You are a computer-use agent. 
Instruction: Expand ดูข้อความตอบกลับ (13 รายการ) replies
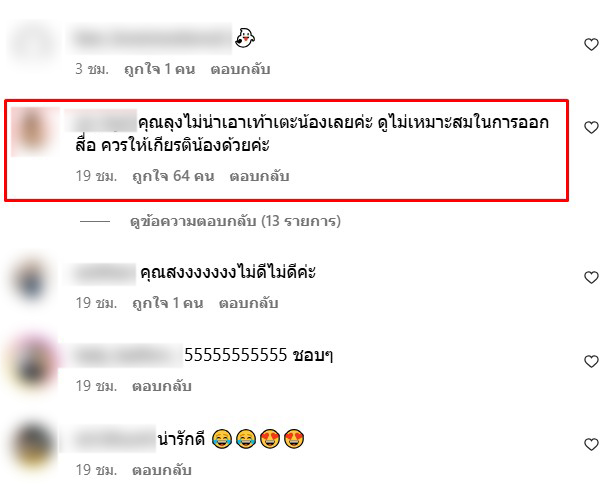[235, 221]
